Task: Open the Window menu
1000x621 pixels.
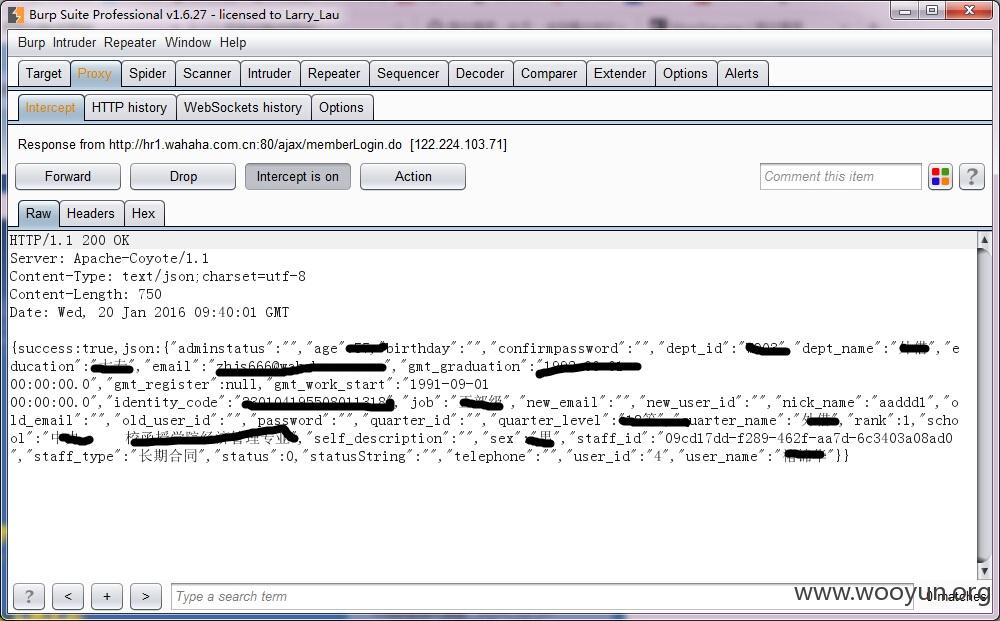Action: tap(188, 43)
